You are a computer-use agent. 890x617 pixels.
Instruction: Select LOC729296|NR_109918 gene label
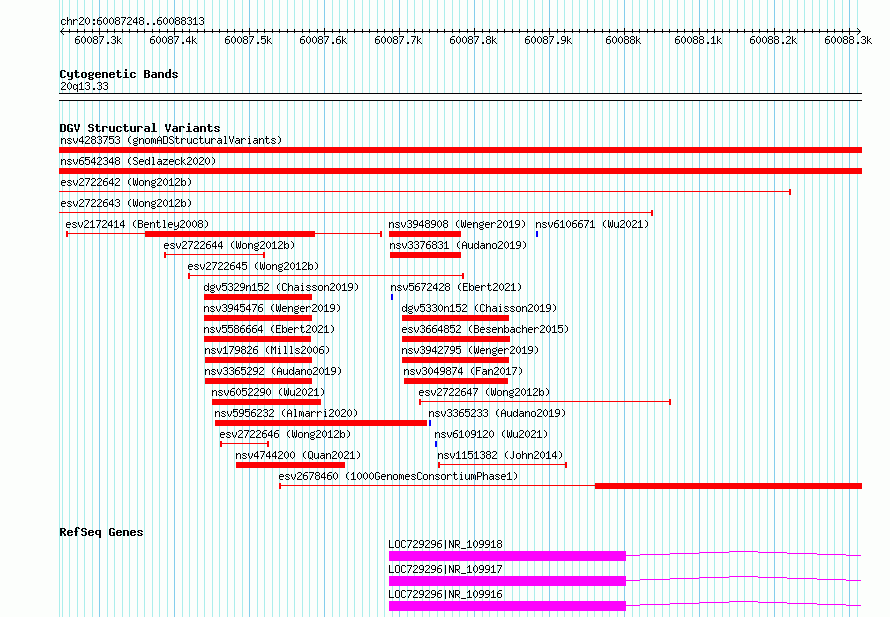(x=446, y=544)
